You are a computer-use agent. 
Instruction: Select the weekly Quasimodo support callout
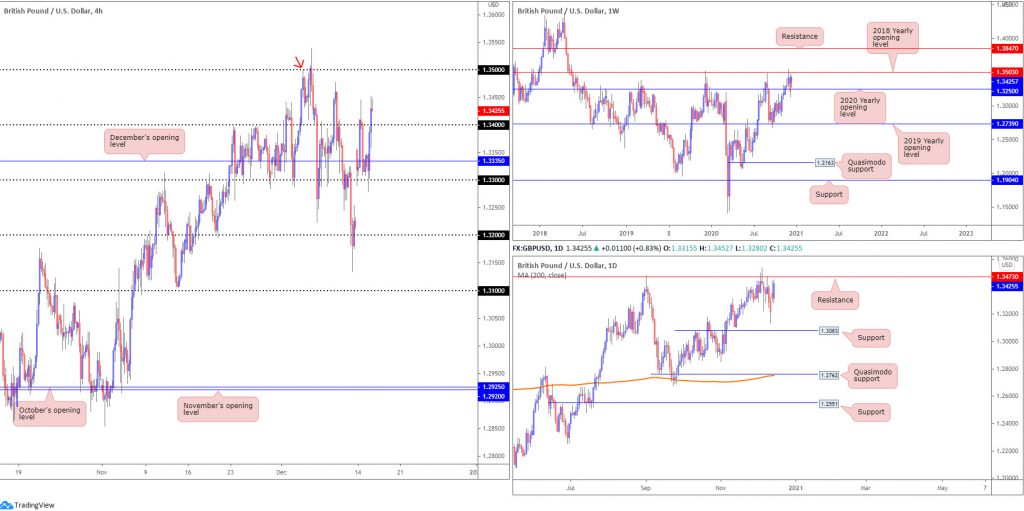point(866,166)
